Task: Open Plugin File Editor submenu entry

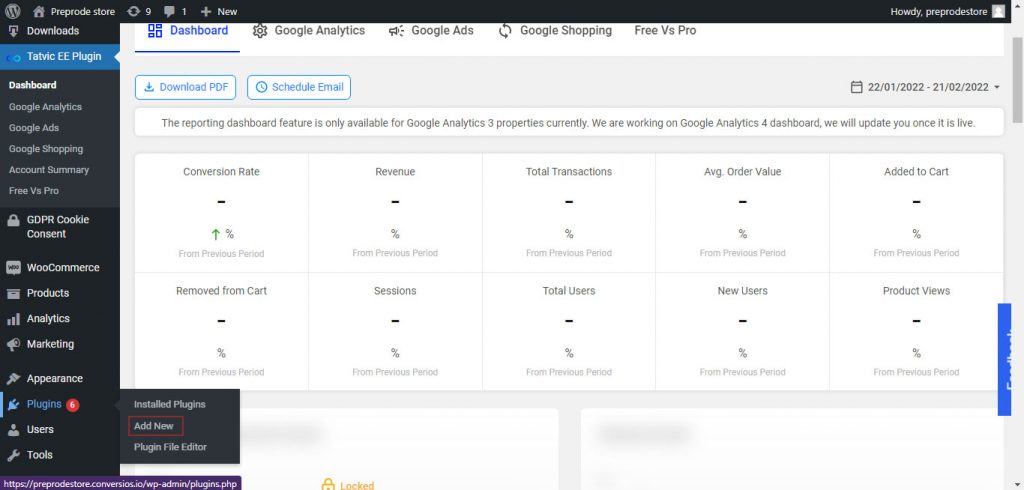Action: 170,447
